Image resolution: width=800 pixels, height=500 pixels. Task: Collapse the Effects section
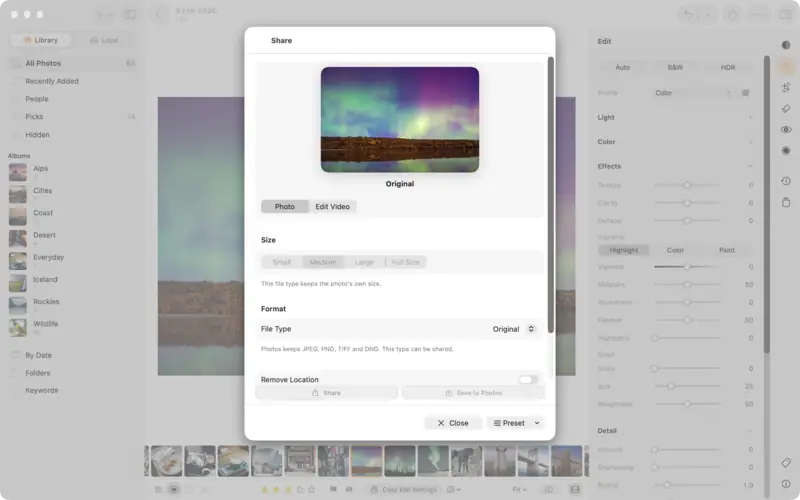tap(675, 166)
